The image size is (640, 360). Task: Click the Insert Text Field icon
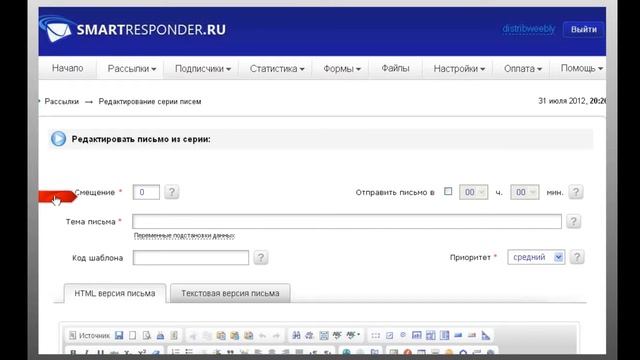pyautogui.click(x=417, y=336)
